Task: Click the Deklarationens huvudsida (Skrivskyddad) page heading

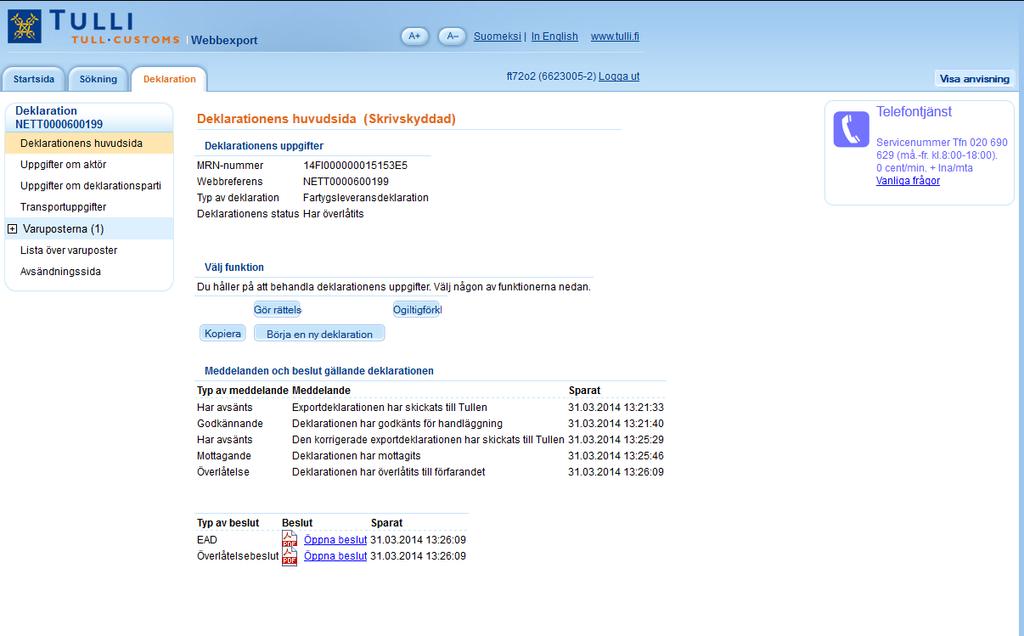Action: point(326,119)
